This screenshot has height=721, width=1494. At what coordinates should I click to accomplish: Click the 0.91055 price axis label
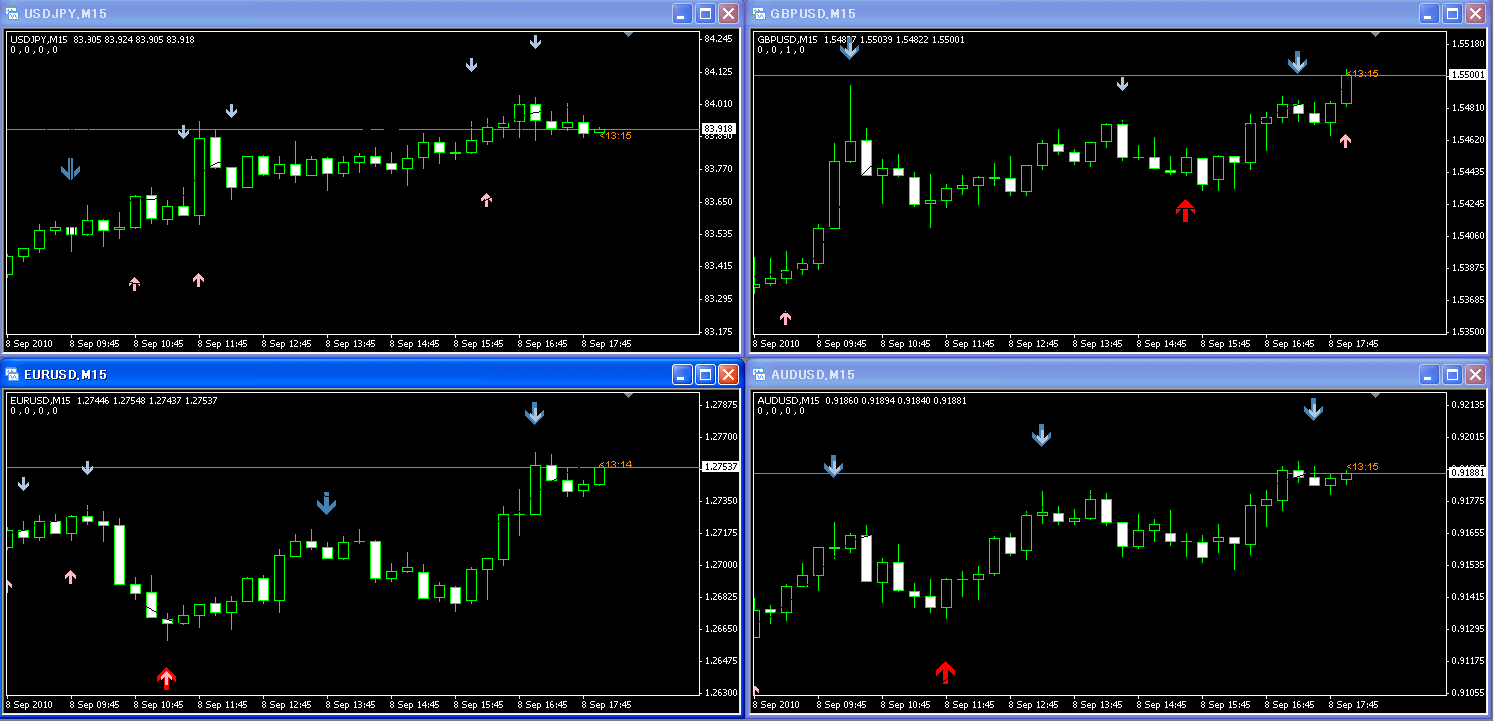tap(1467, 692)
